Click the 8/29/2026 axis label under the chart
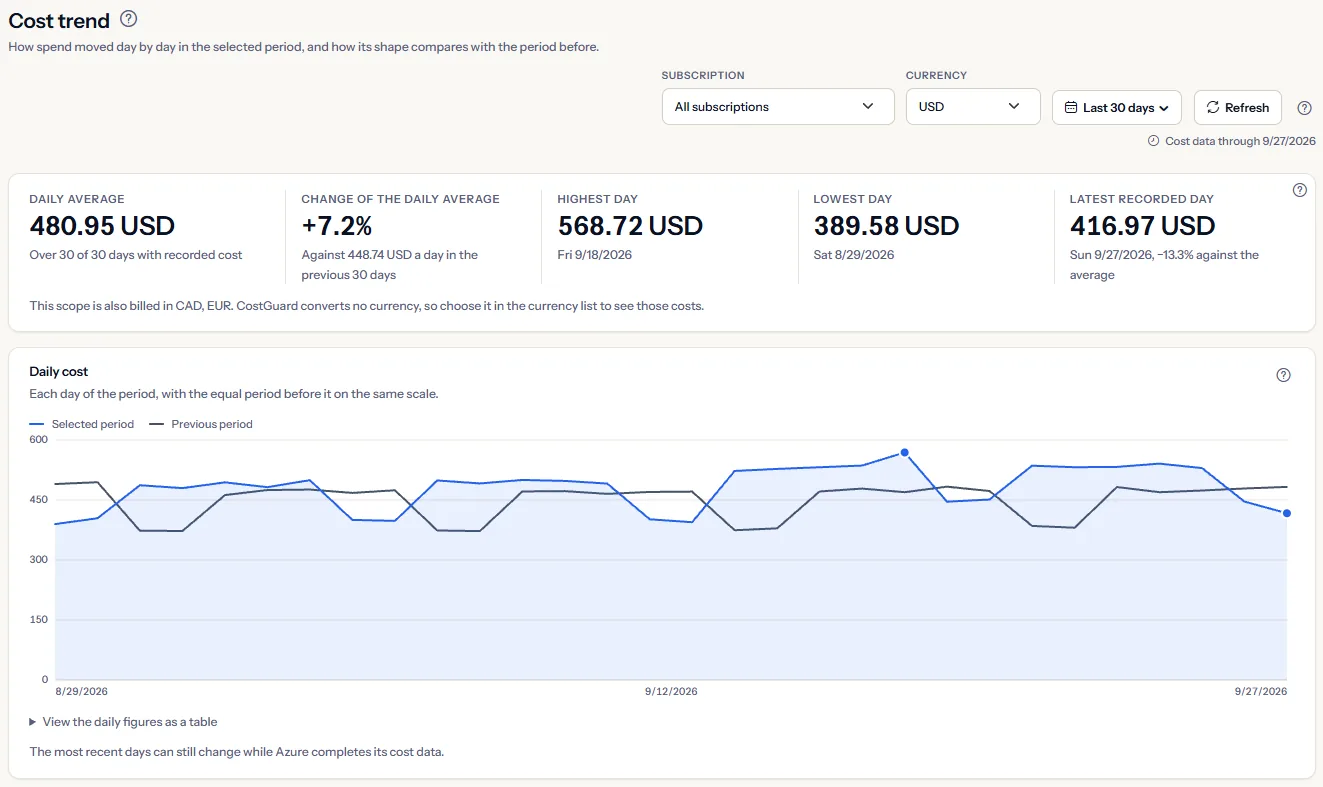Image resolution: width=1323 pixels, height=787 pixels. [82, 692]
